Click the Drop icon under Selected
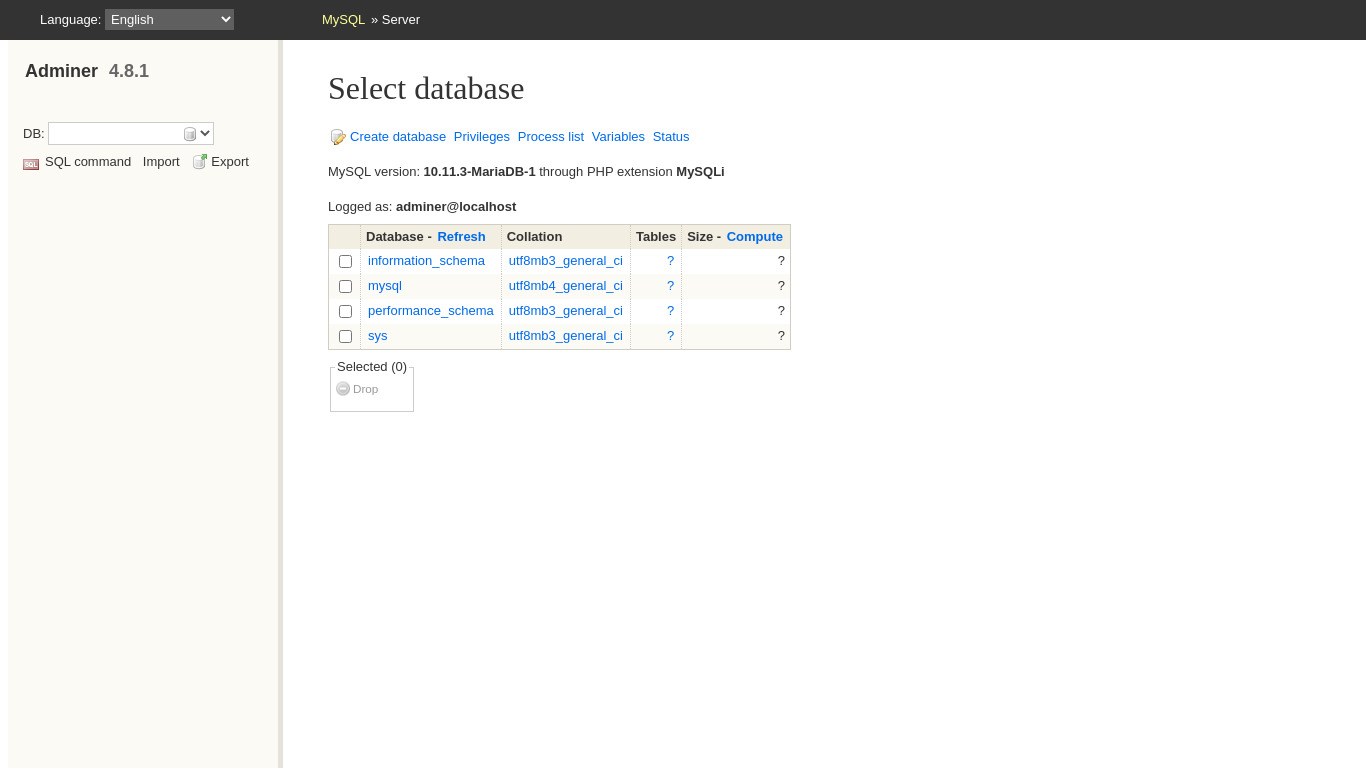The width and height of the screenshot is (1366, 768). tap(343, 389)
